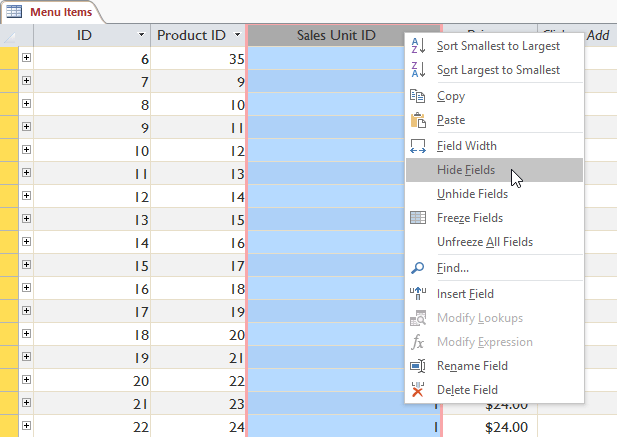Click the Sort Largest to Smallest icon
The width and height of the screenshot is (617, 437).
(419, 70)
